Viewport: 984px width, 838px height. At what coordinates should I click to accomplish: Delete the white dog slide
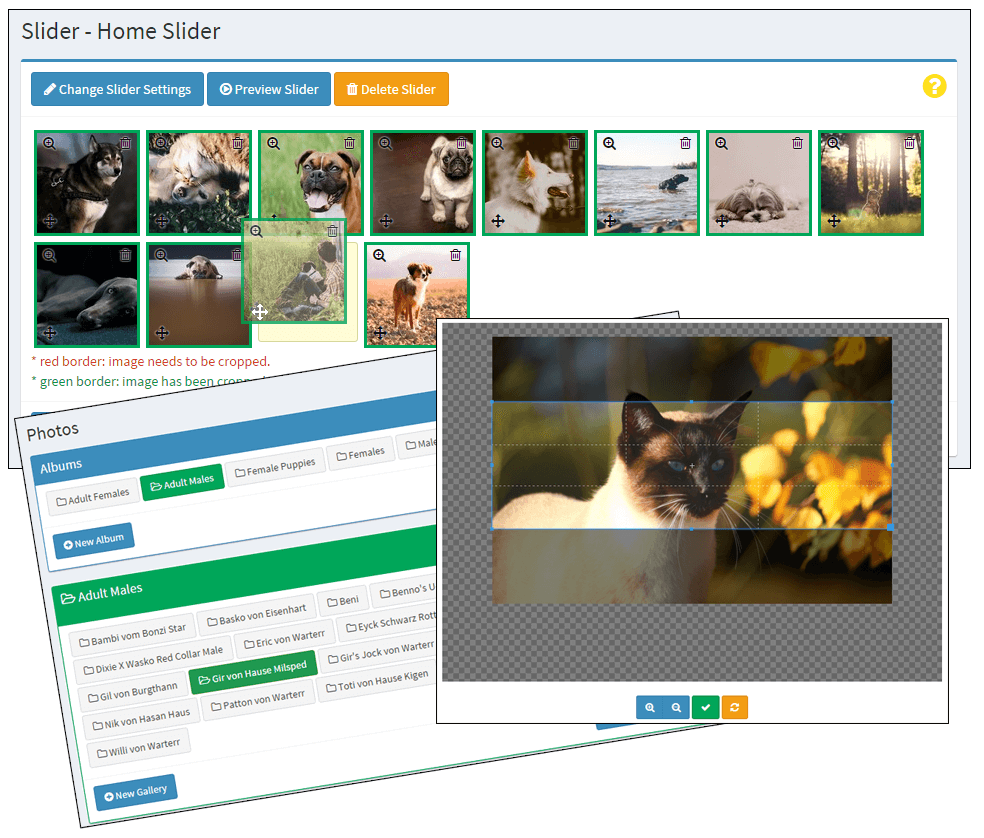(574, 143)
